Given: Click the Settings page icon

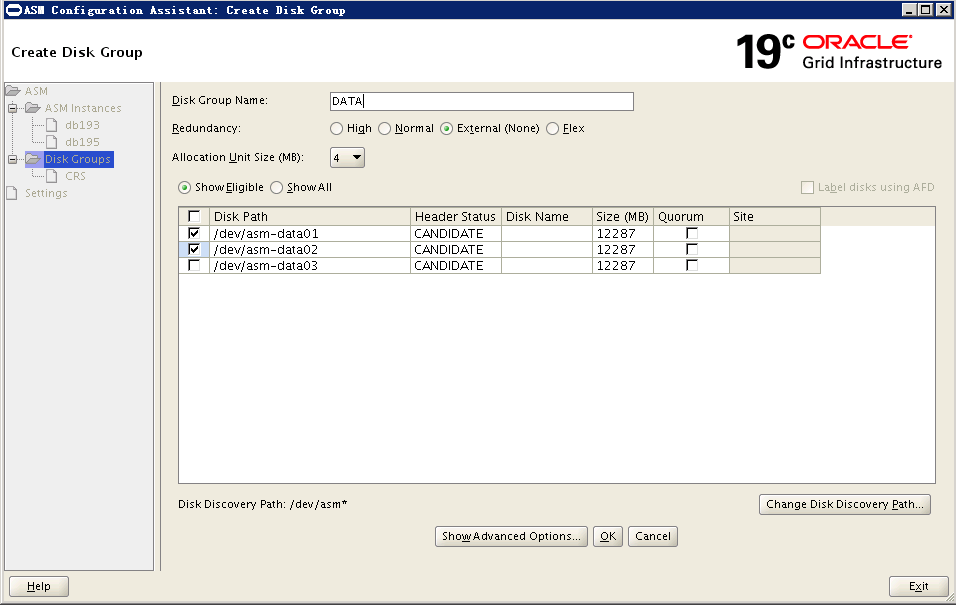Looking at the screenshot, I should click(x=12, y=193).
